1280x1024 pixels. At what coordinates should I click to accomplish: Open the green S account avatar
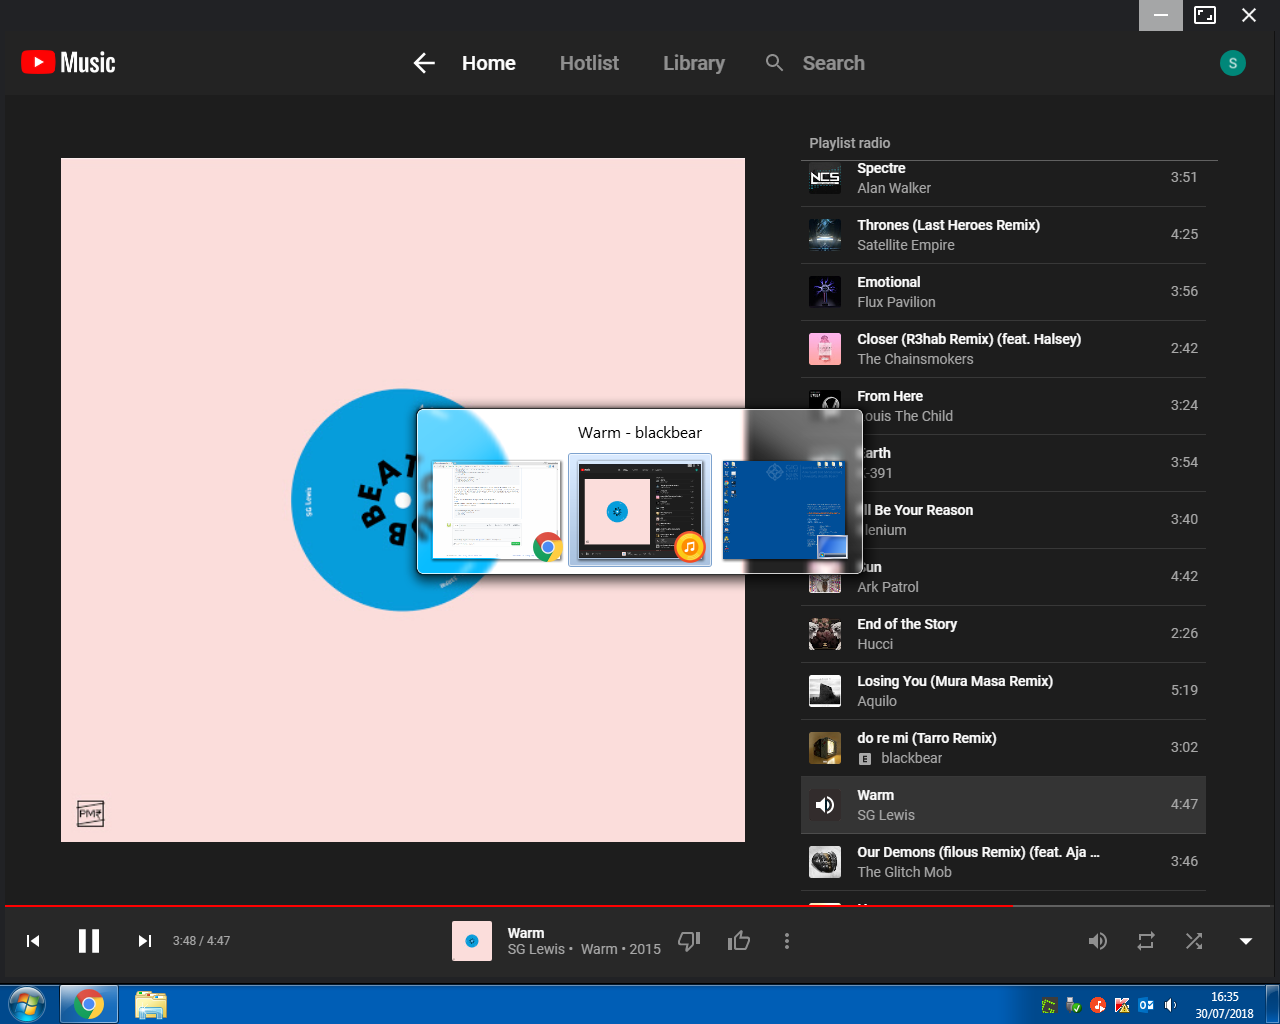pyautogui.click(x=1233, y=63)
